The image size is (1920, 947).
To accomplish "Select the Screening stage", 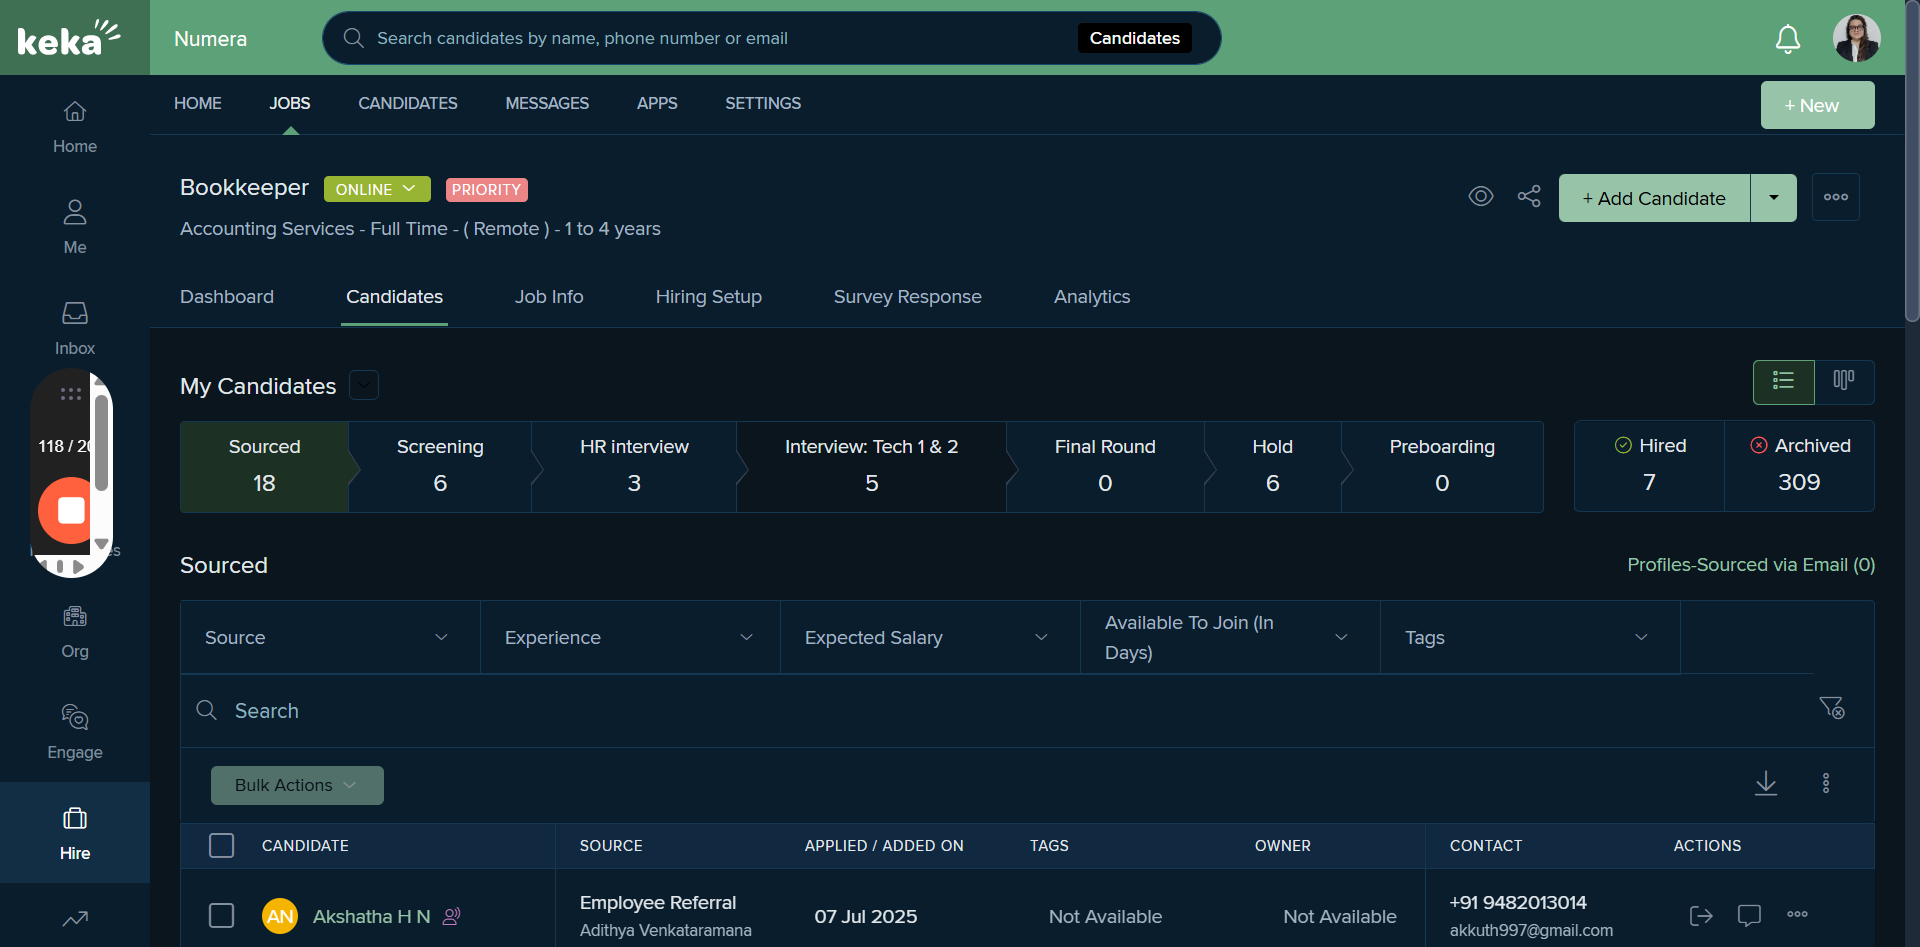I will click(440, 467).
